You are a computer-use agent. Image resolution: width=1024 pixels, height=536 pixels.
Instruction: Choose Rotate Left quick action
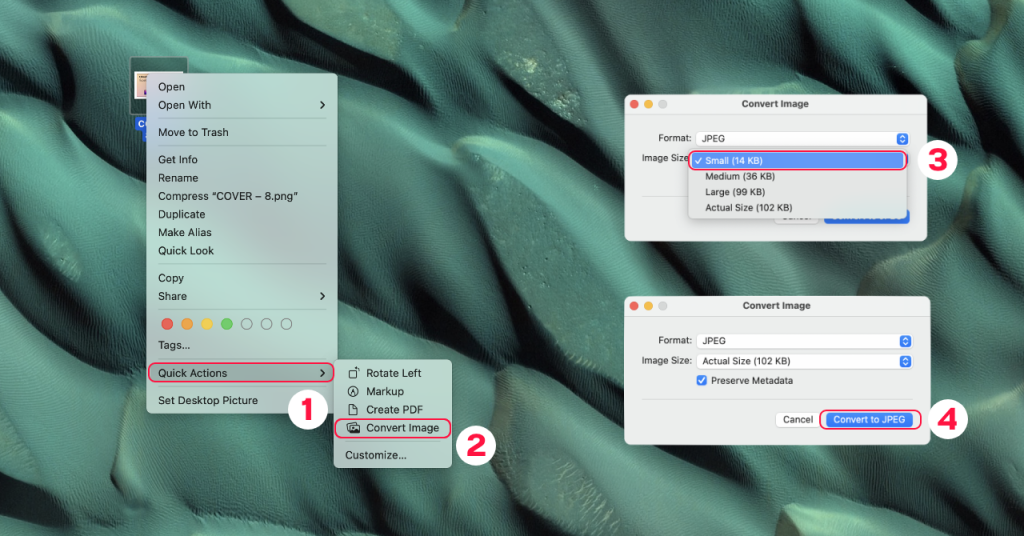392,373
